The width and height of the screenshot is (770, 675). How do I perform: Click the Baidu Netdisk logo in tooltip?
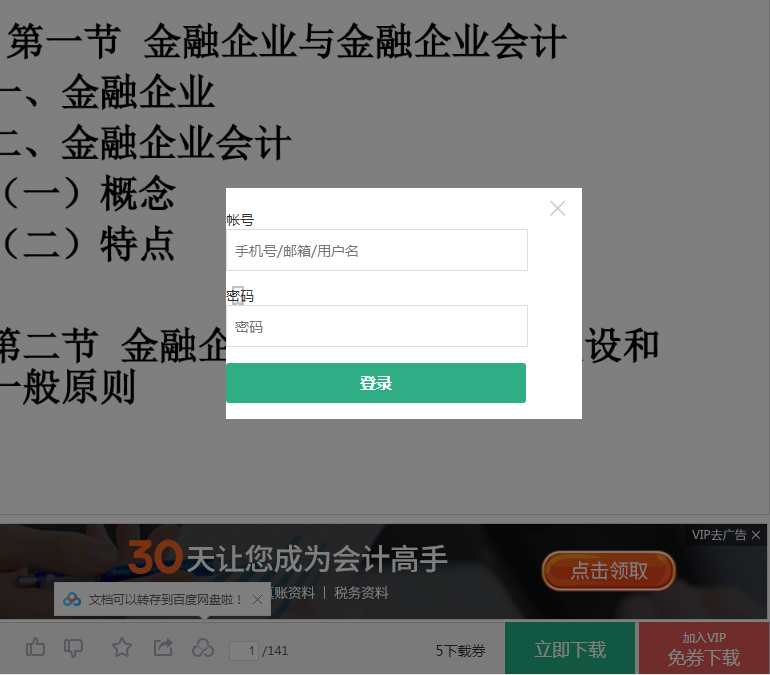72,599
